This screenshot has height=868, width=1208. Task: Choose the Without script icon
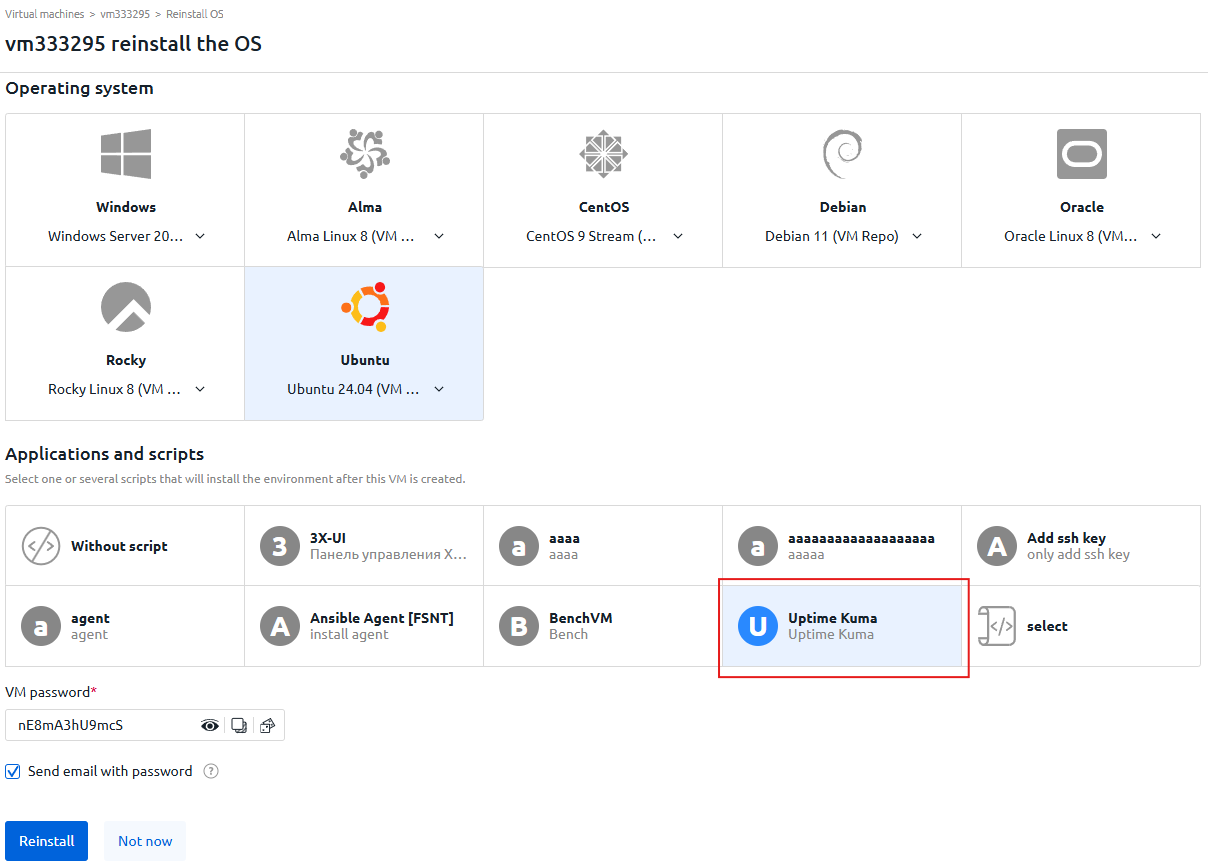click(41, 546)
